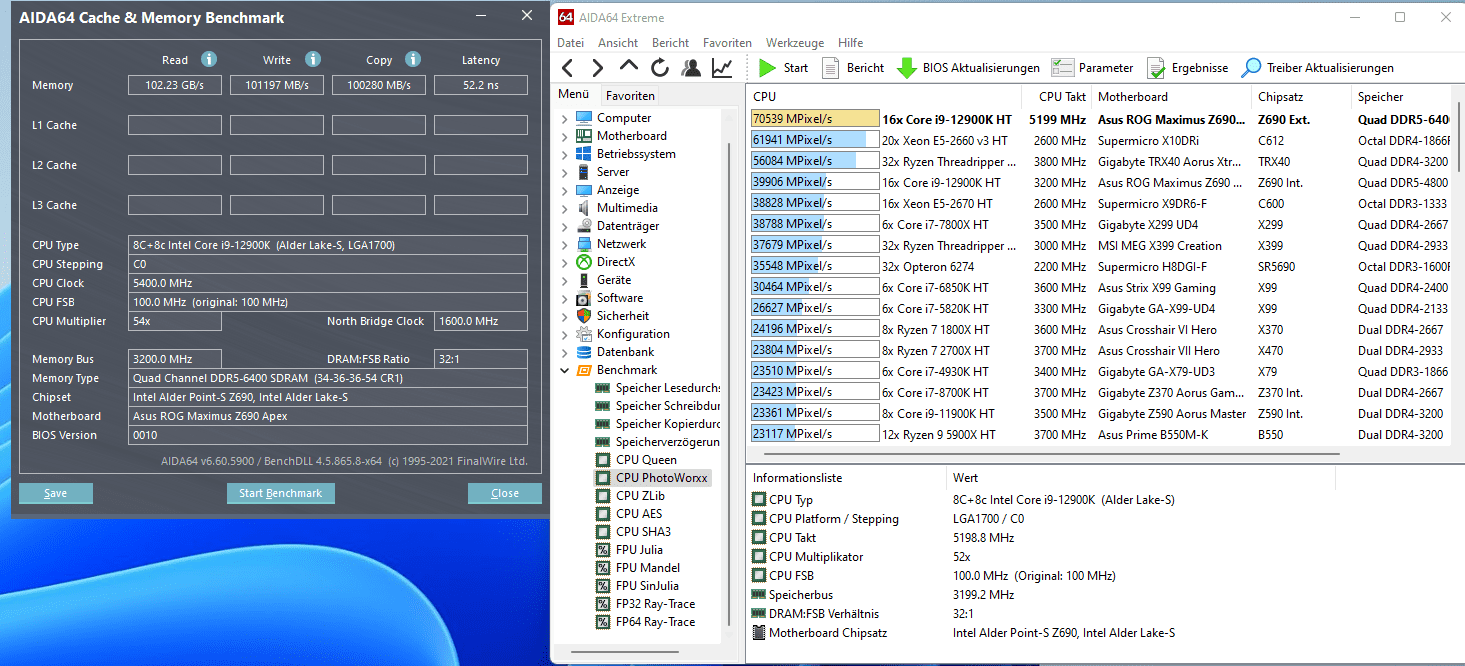The image size is (1465, 666).
Task: Click the Save button
Action: click(56, 493)
